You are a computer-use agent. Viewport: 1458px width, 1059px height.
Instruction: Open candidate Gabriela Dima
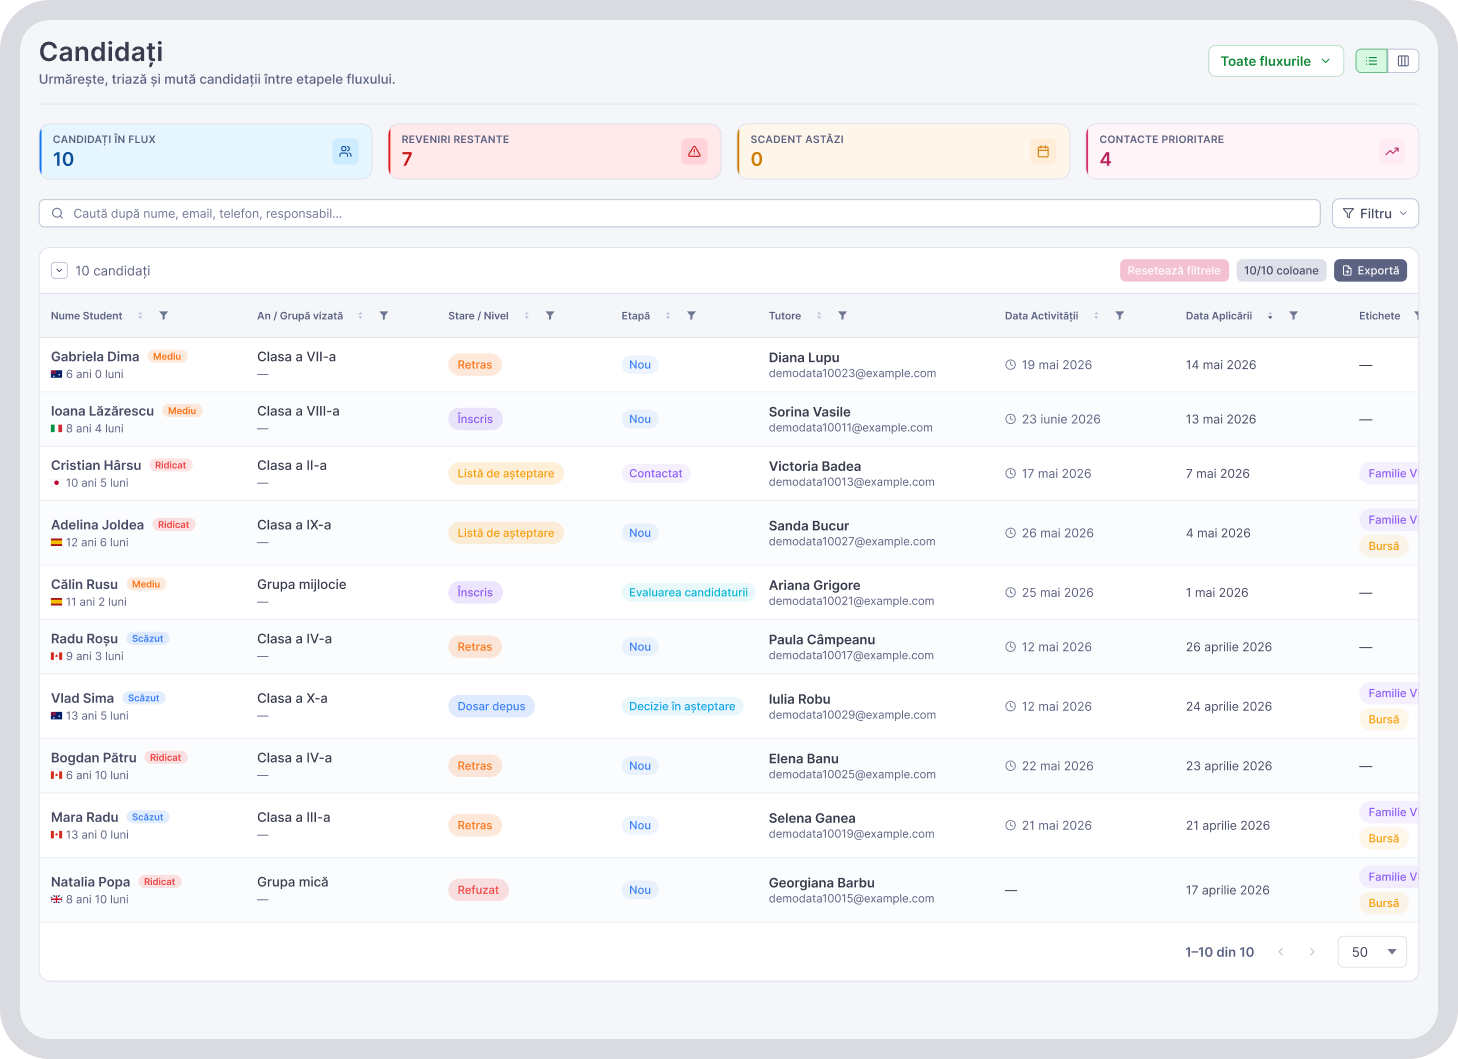[95, 357]
